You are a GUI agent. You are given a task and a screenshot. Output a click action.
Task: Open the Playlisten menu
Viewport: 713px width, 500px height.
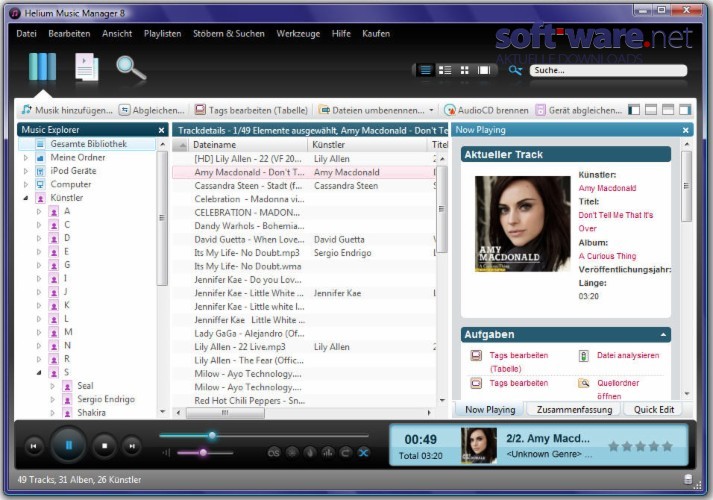pyautogui.click(x=162, y=34)
